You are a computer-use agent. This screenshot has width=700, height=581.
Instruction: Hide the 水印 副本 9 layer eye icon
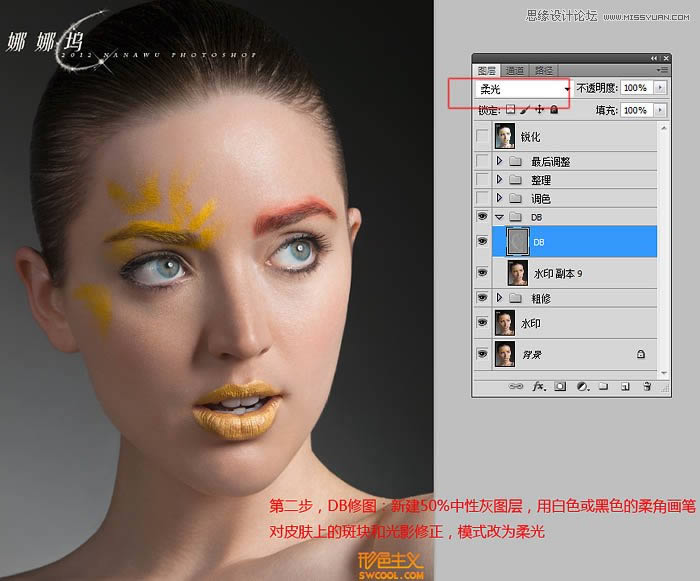point(484,272)
